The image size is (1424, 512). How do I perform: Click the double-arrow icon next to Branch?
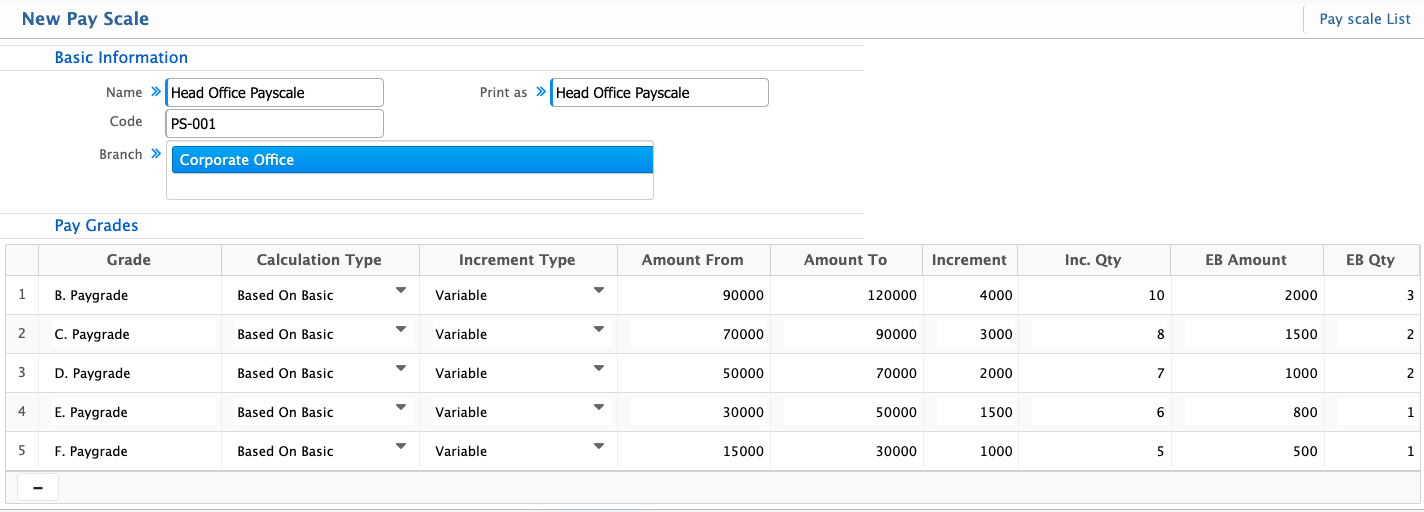[x=156, y=154]
